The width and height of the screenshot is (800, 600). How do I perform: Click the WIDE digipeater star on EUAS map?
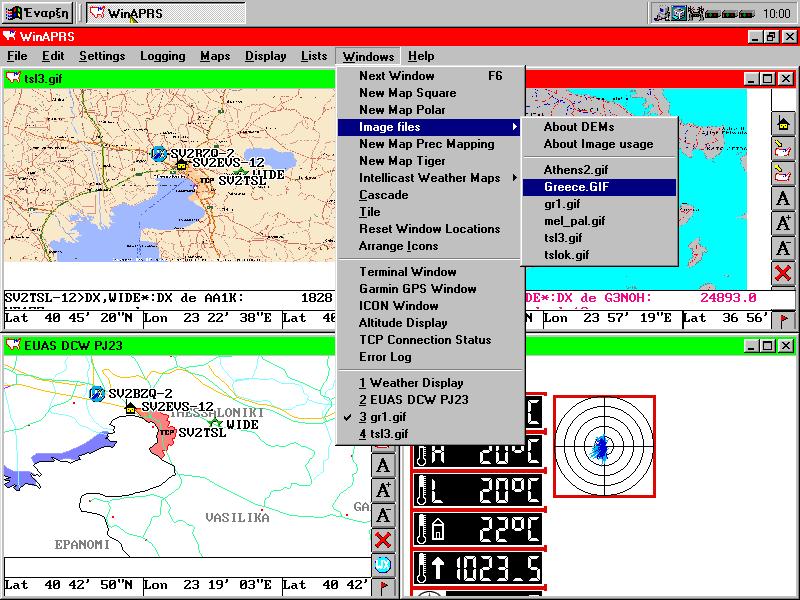(x=216, y=423)
